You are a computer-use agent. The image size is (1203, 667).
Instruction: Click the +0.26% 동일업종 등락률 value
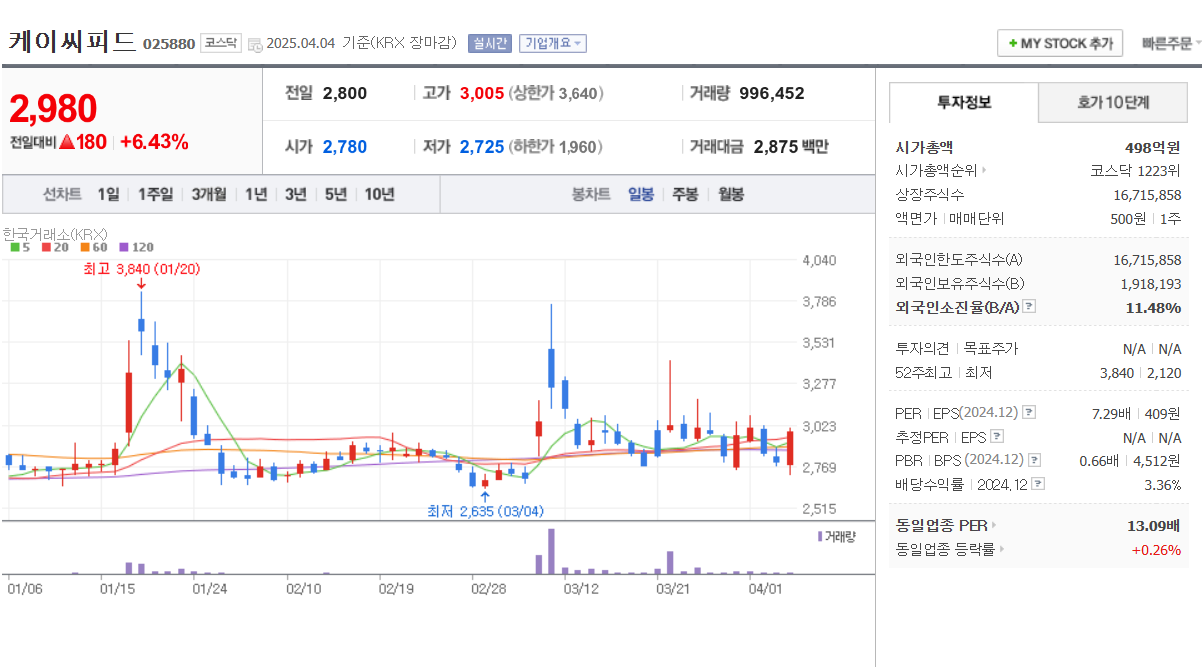(1156, 549)
